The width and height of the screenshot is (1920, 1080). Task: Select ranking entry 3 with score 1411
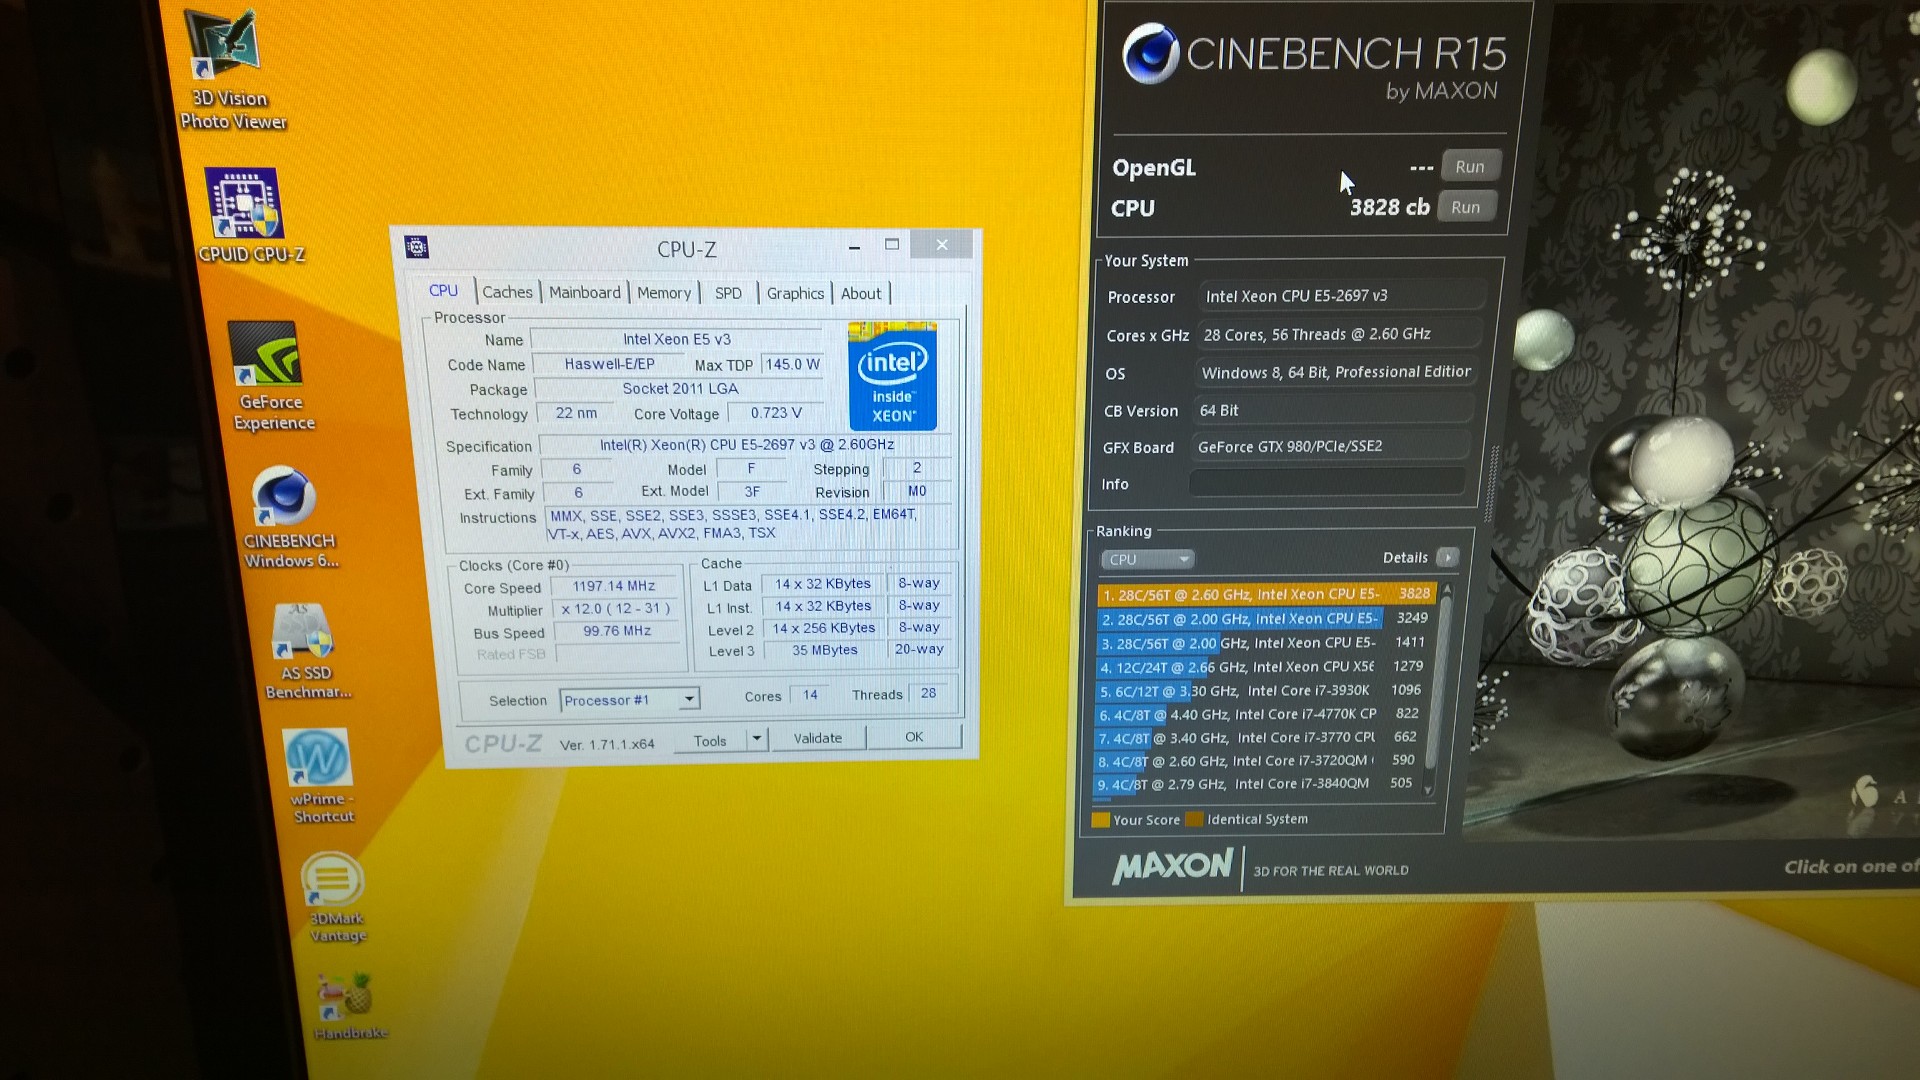tap(1266, 643)
